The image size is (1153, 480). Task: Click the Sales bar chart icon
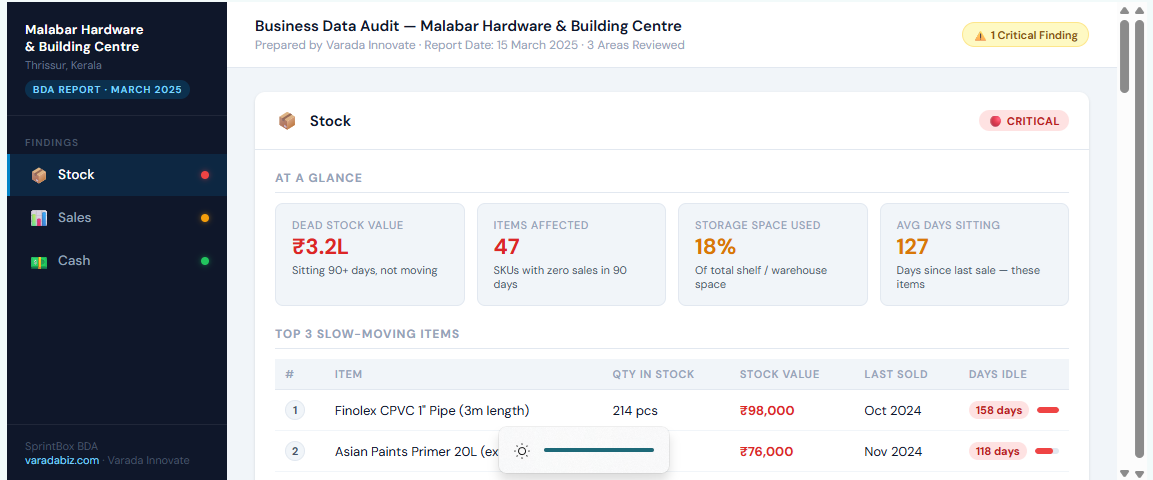tap(39, 218)
